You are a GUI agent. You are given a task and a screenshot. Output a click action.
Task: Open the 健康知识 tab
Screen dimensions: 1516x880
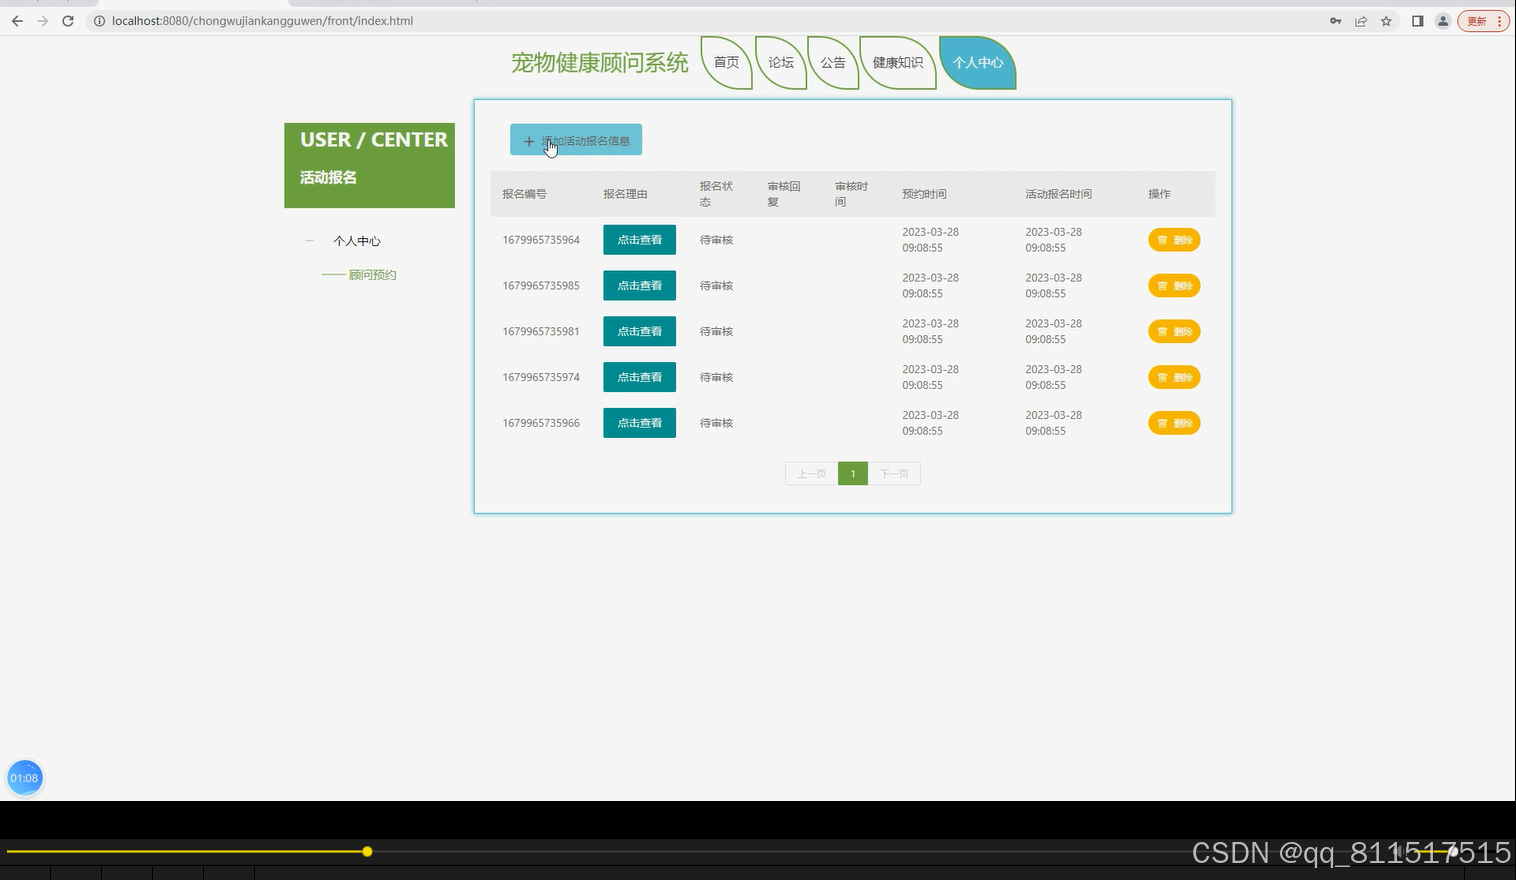(x=898, y=62)
